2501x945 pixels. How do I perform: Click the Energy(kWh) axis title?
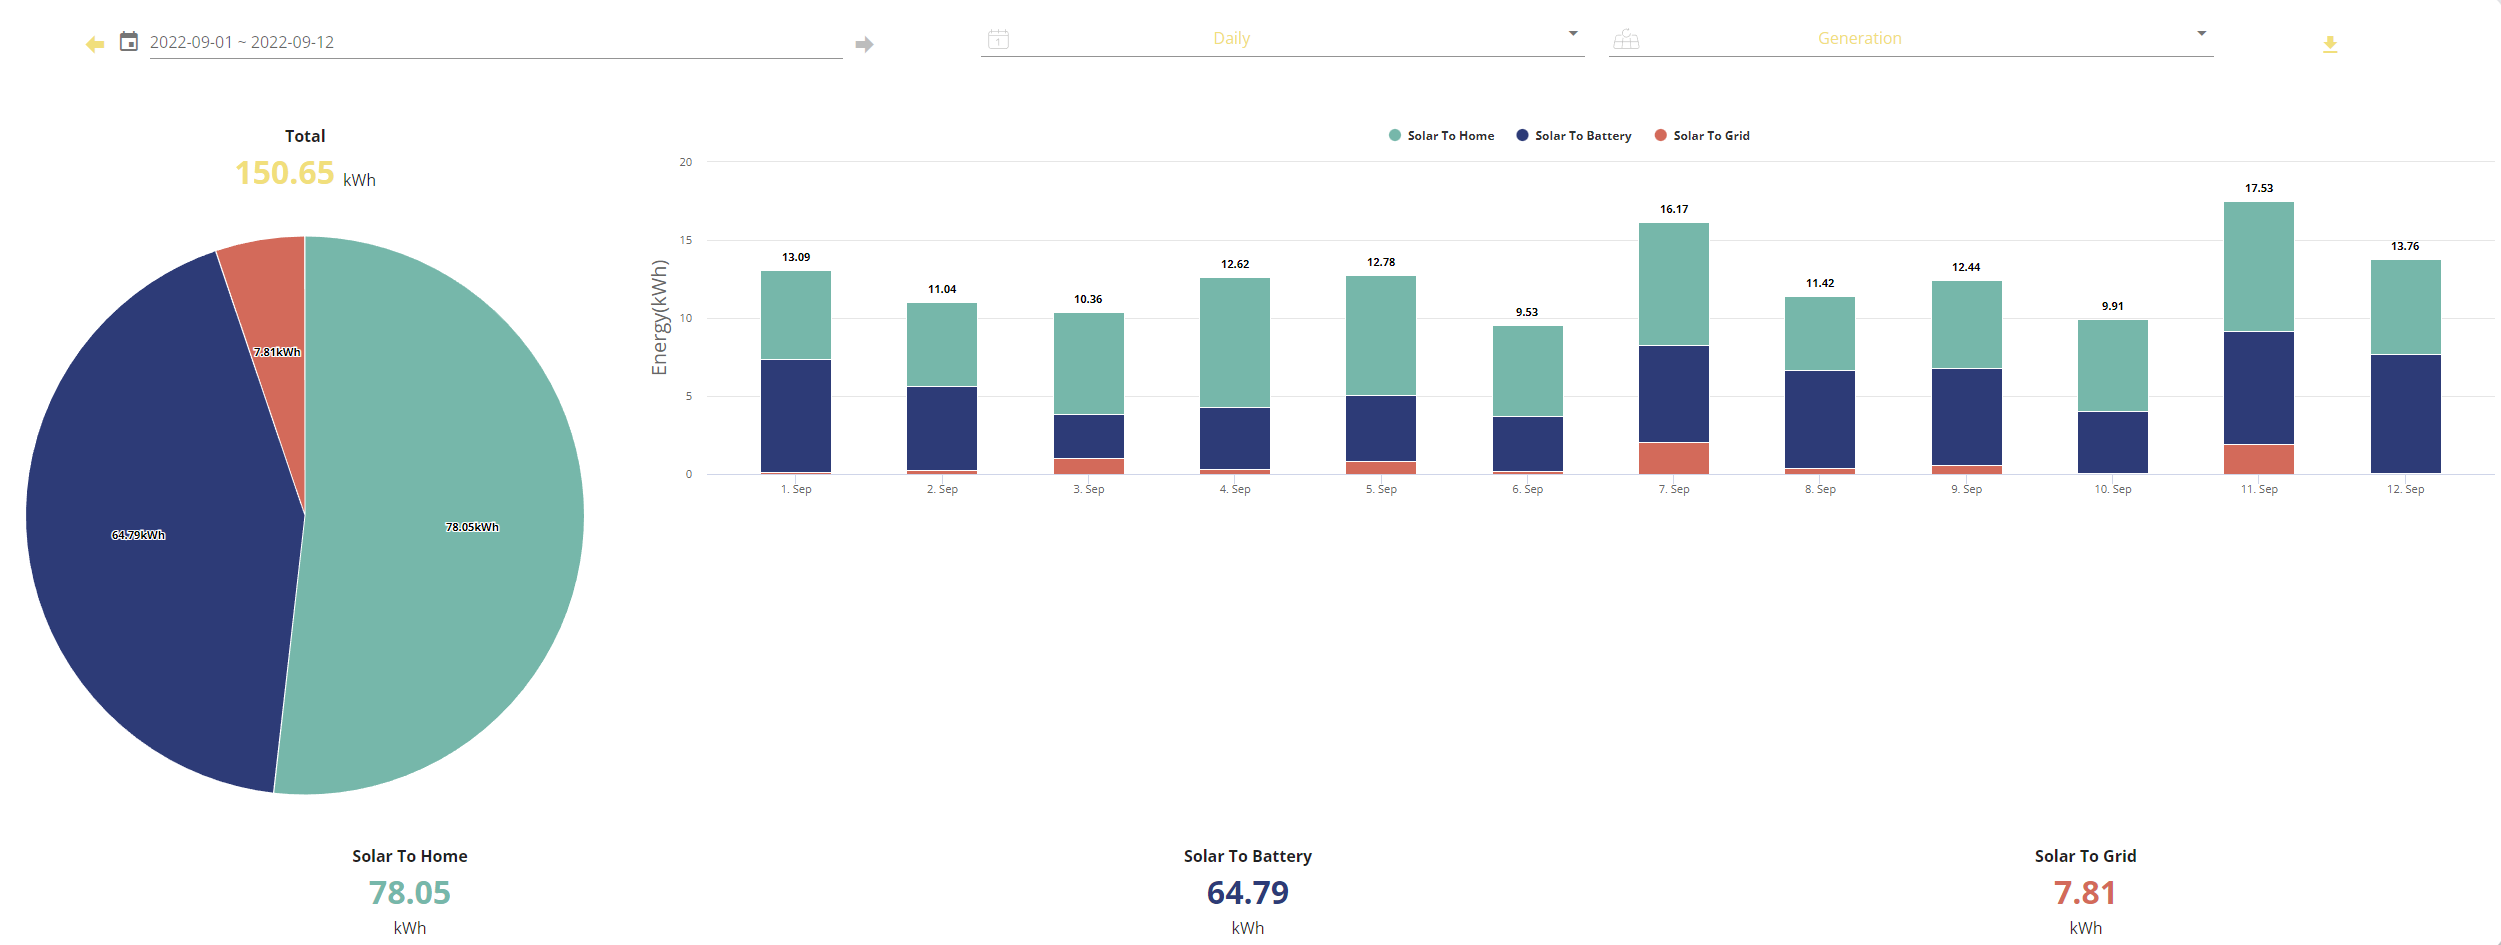659,318
